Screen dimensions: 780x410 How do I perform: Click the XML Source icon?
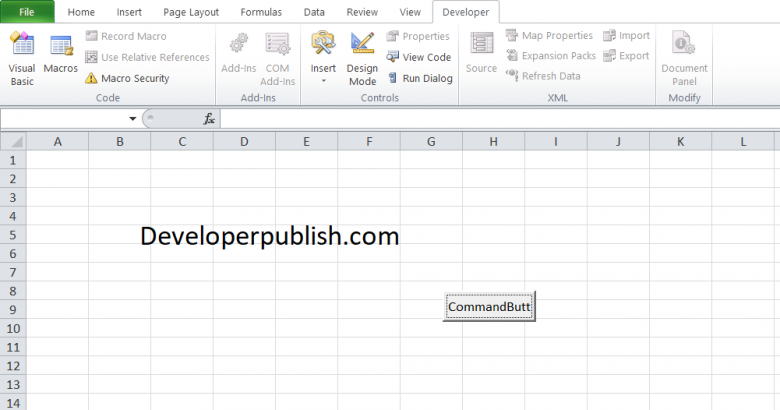481,56
